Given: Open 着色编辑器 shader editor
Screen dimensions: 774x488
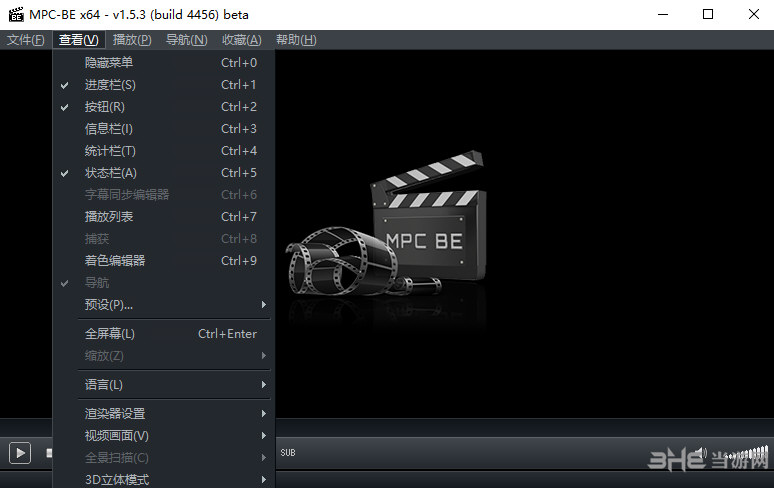Looking at the screenshot, I should (x=164, y=261).
